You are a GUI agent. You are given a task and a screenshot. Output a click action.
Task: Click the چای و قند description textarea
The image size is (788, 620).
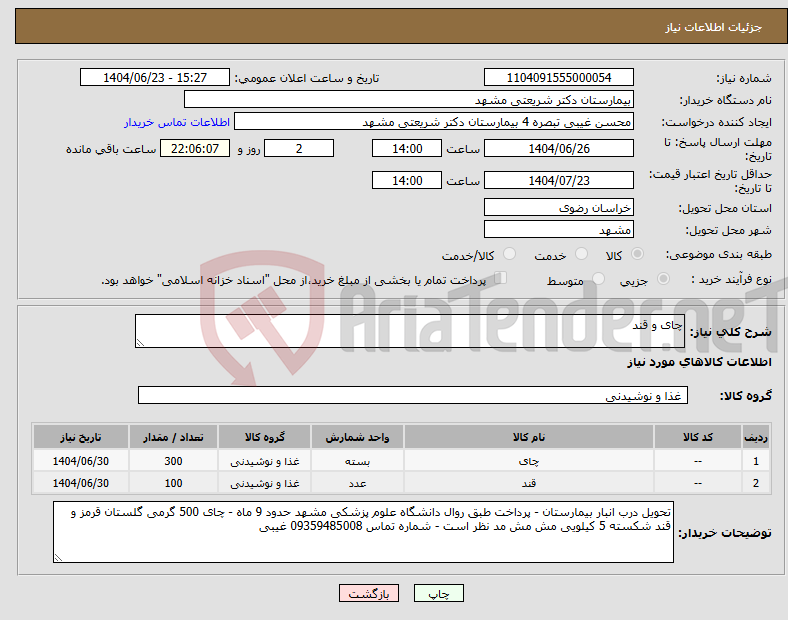pyautogui.click(x=410, y=331)
